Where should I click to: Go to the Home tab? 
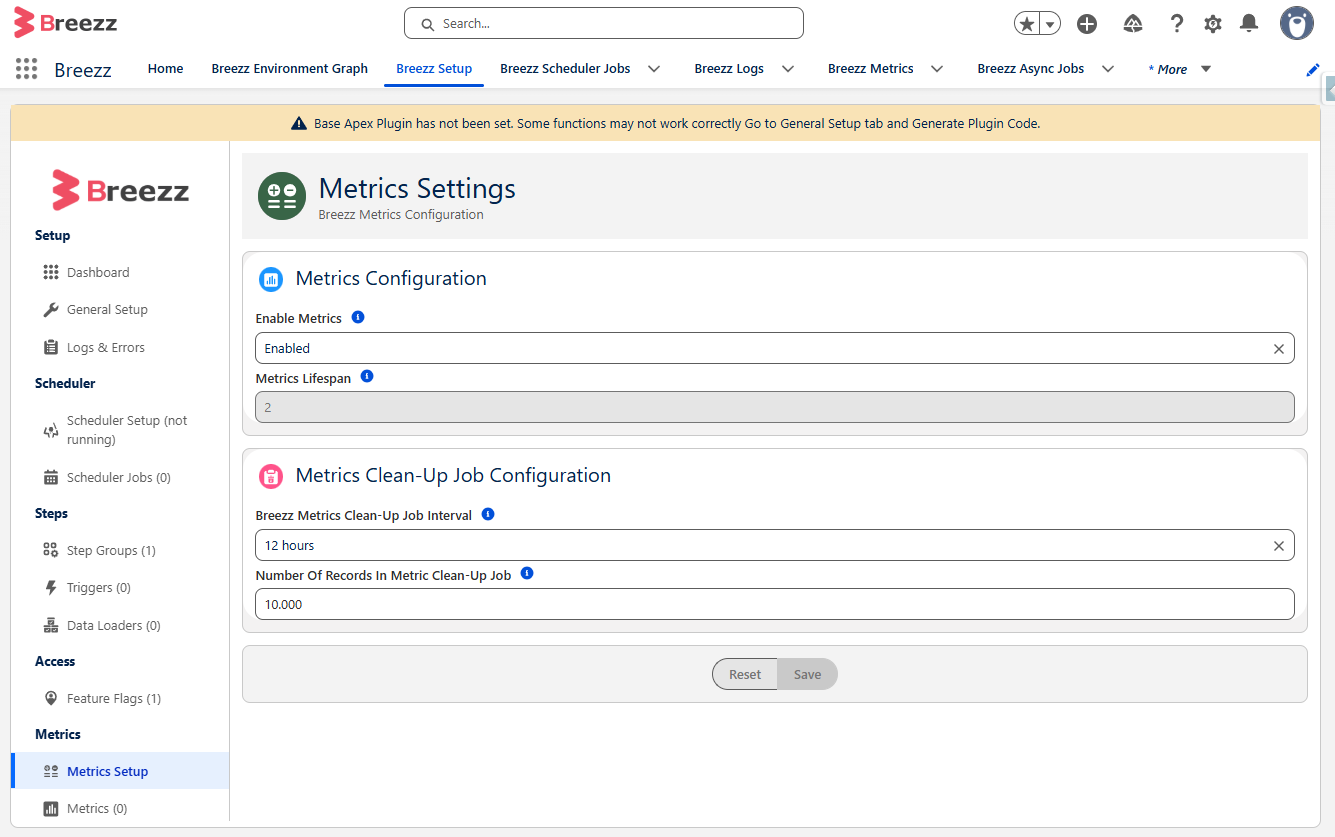[x=165, y=69]
